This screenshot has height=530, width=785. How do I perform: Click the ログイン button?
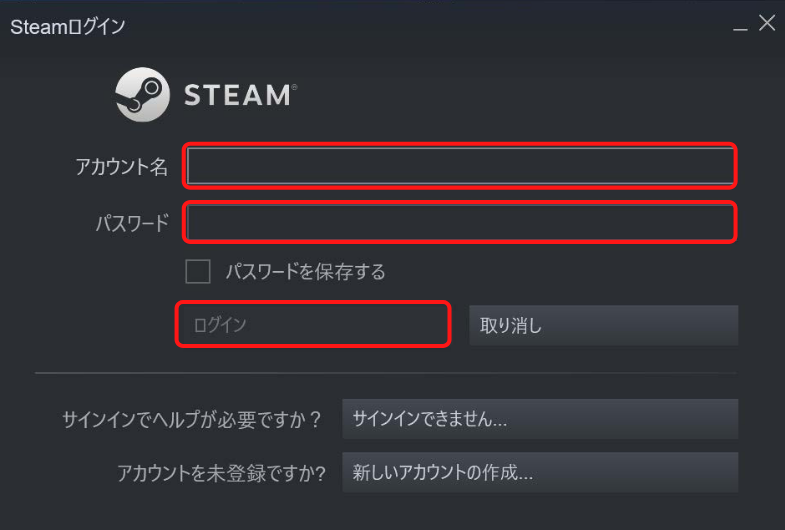tap(313, 324)
